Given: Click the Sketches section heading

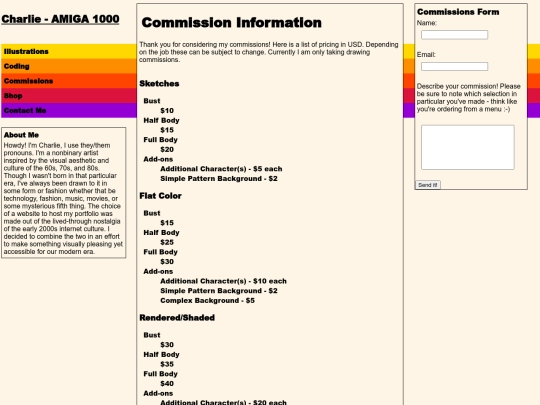Looking at the screenshot, I should coord(159,84).
